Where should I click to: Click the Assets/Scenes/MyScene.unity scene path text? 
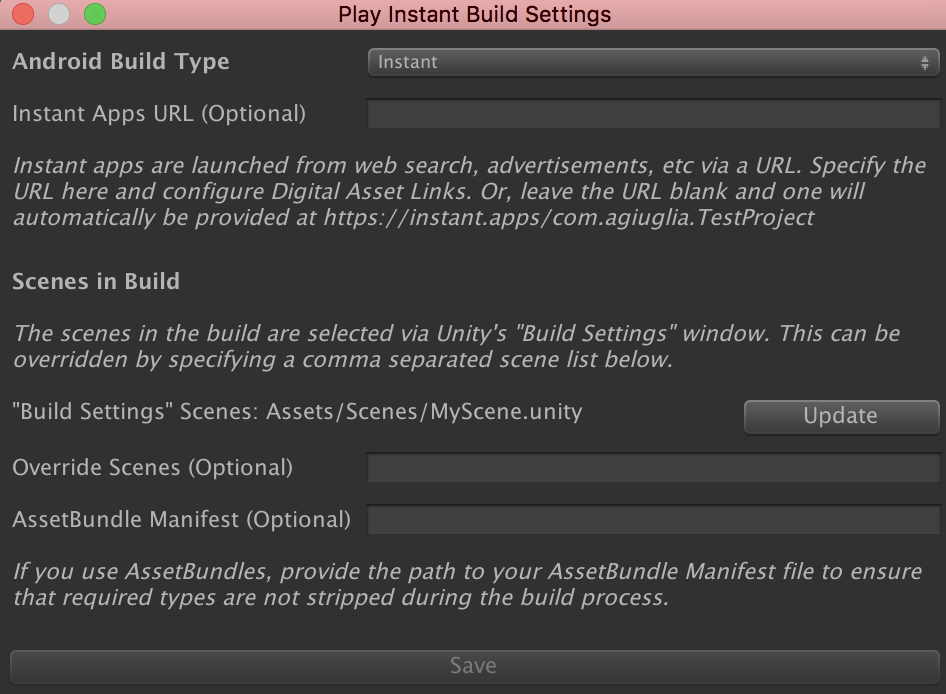click(x=424, y=411)
